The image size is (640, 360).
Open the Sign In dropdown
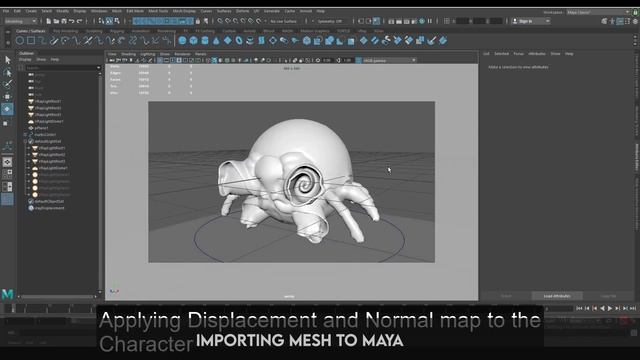(x=531, y=21)
